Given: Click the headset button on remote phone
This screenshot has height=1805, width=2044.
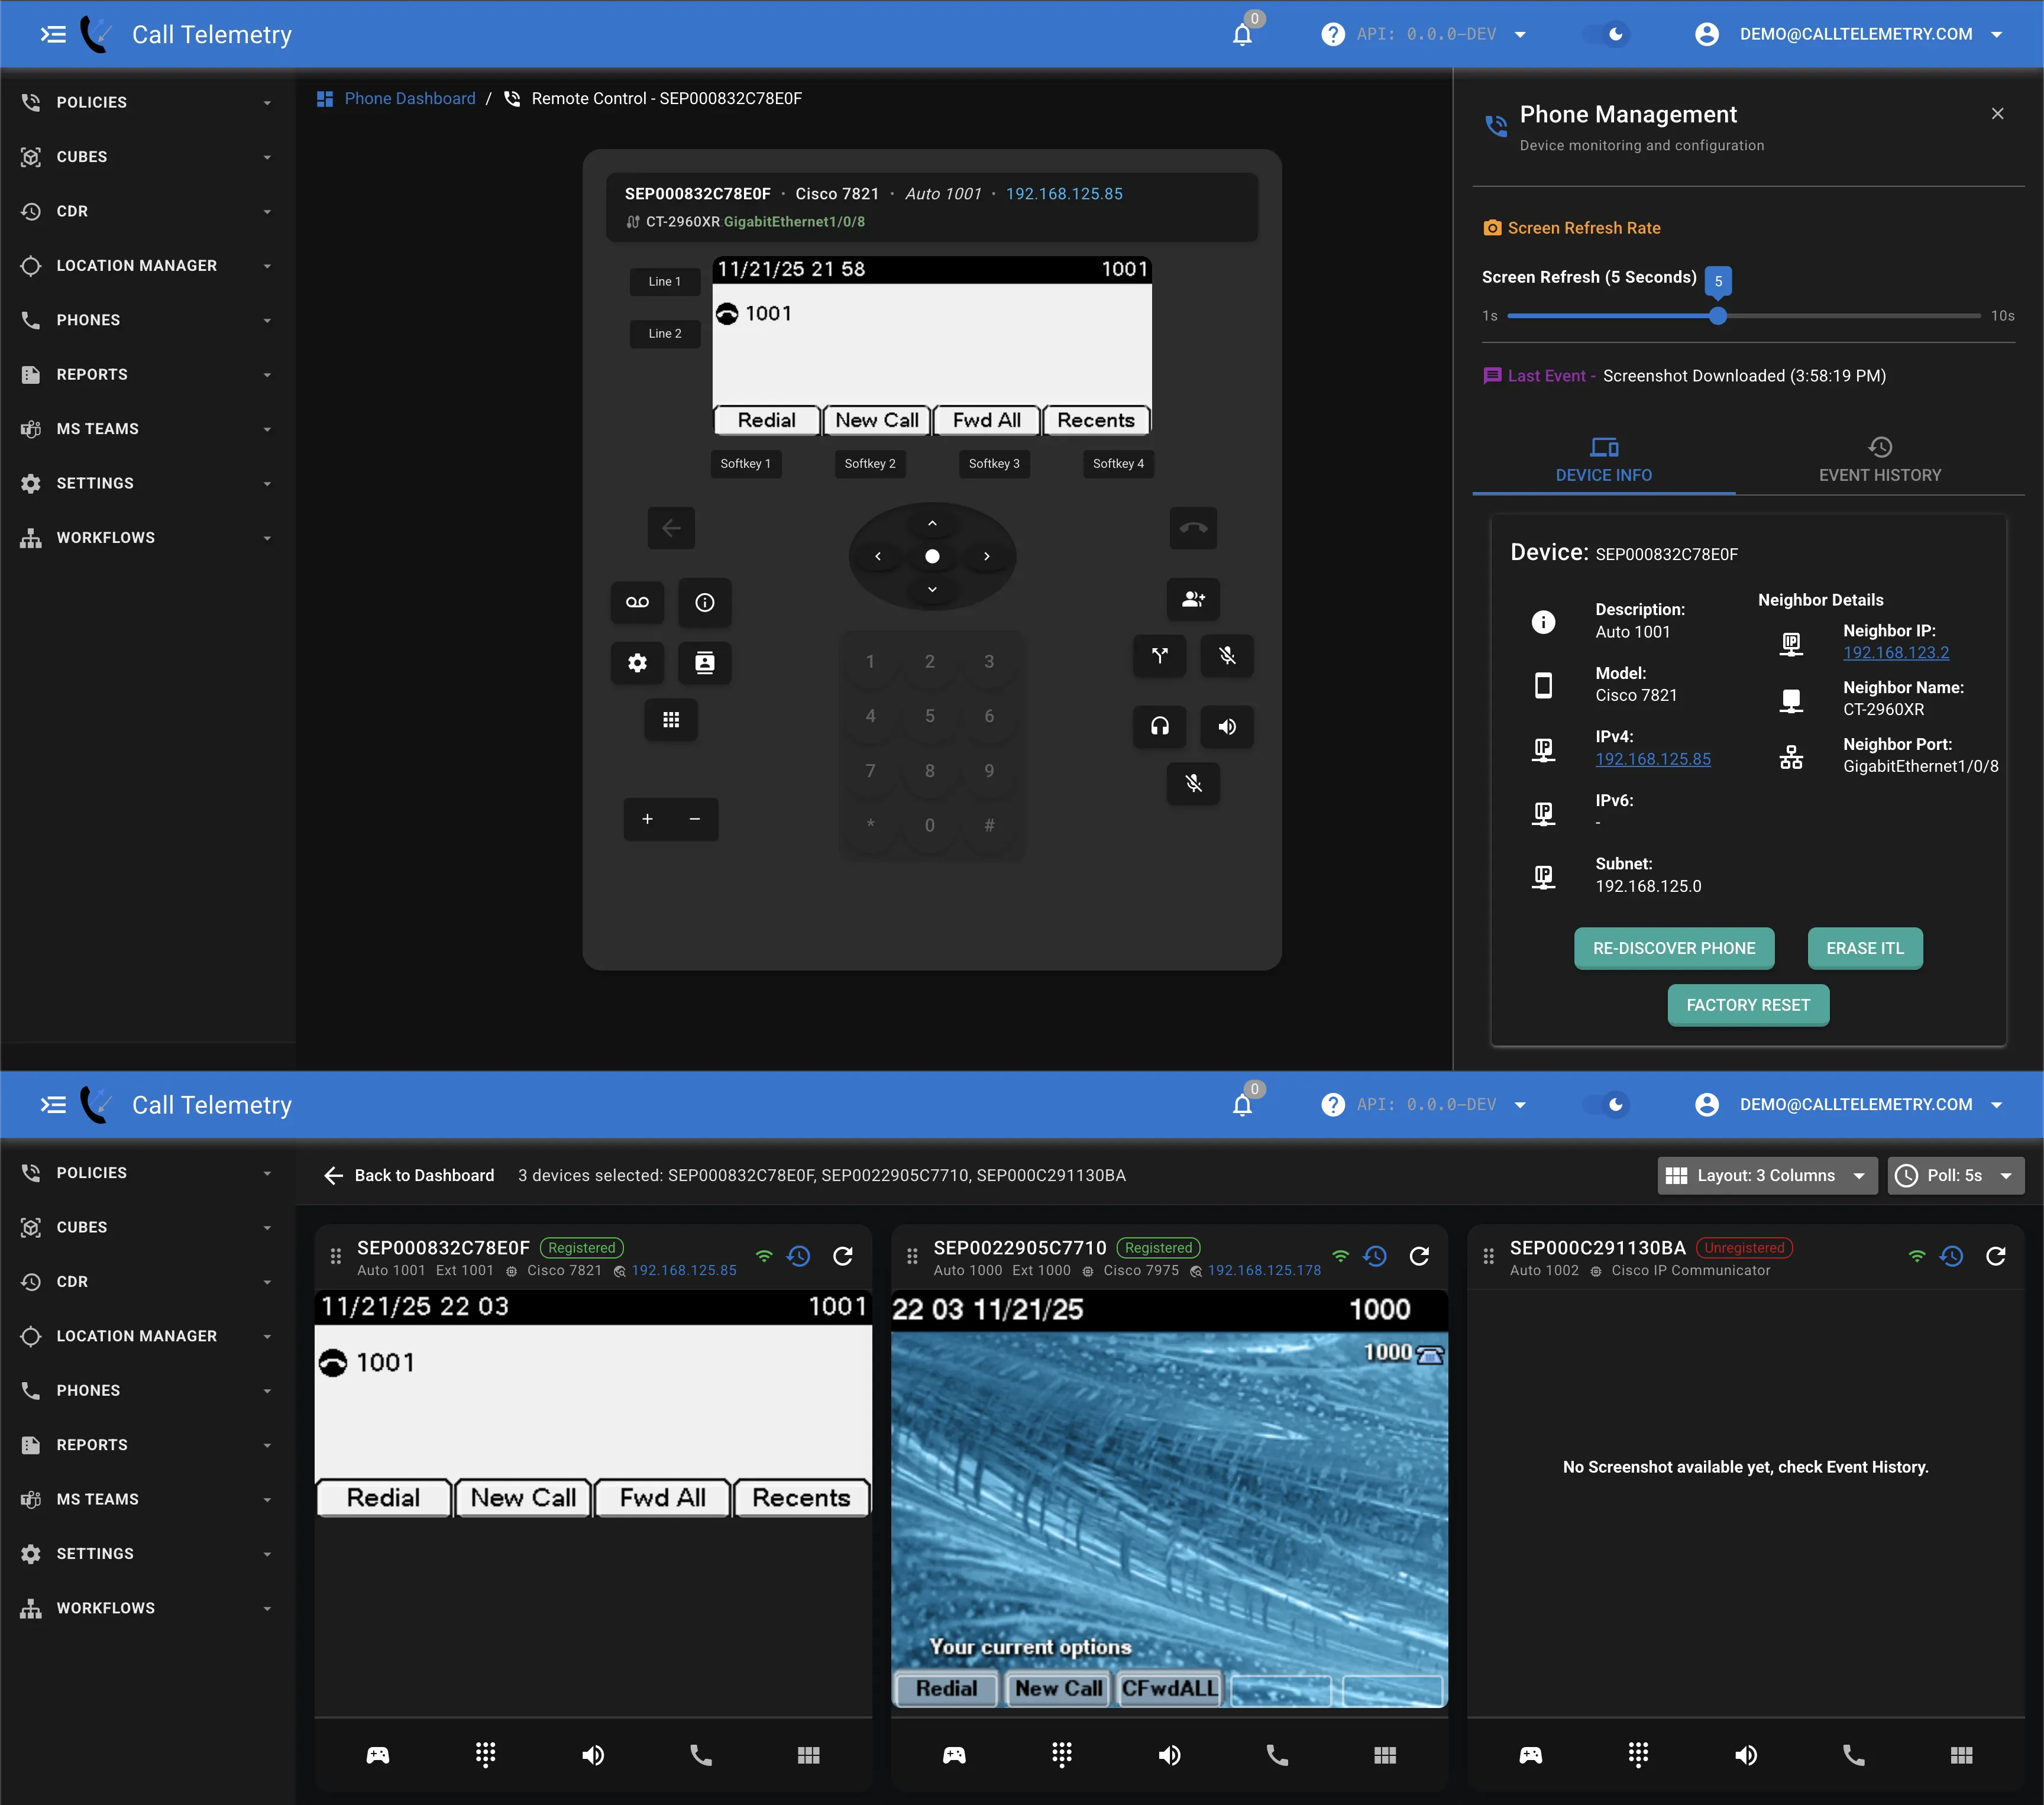Looking at the screenshot, I should [x=1159, y=726].
